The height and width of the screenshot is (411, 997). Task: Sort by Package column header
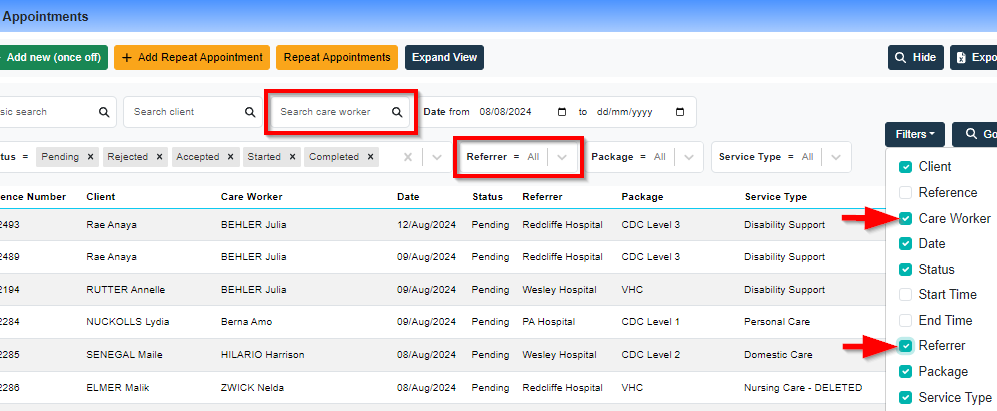642,197
